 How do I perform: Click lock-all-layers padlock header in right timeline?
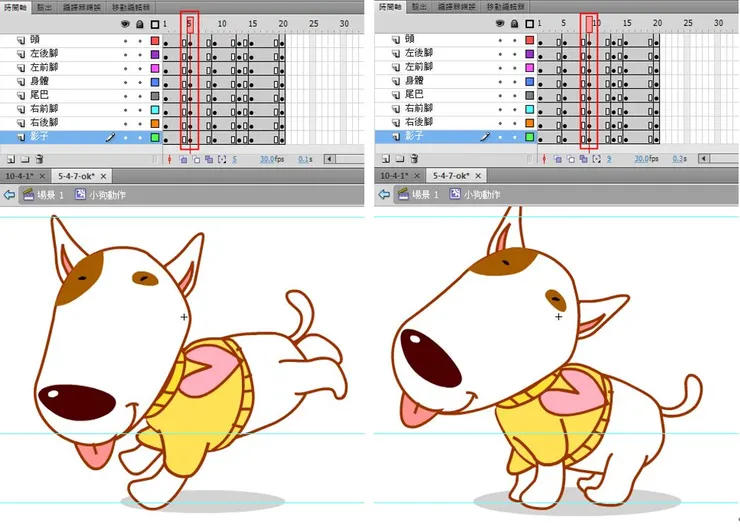[514, 24]
